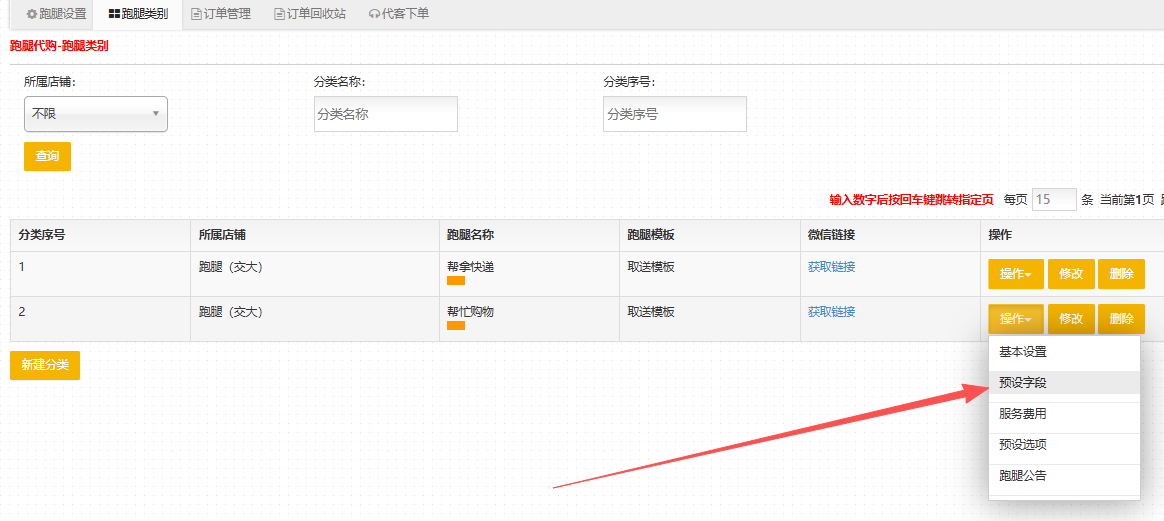Click 新建分类 button
This screenshot has width=1164, height=521.
(45, 365)
